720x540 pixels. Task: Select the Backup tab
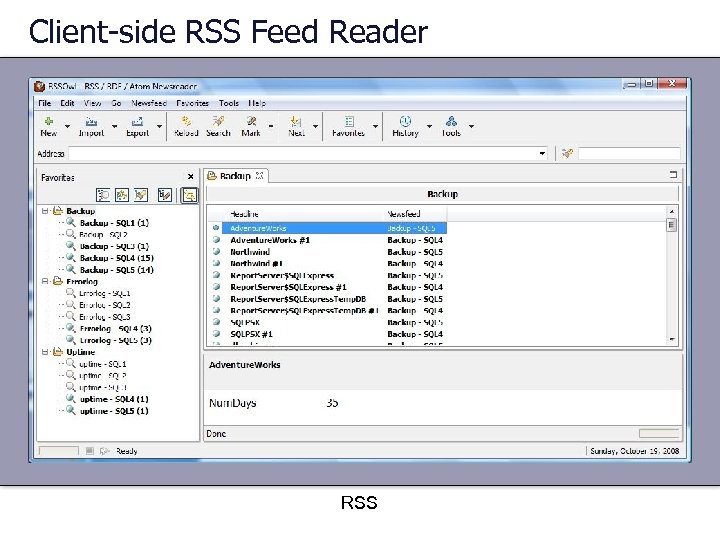pos(235,175)
